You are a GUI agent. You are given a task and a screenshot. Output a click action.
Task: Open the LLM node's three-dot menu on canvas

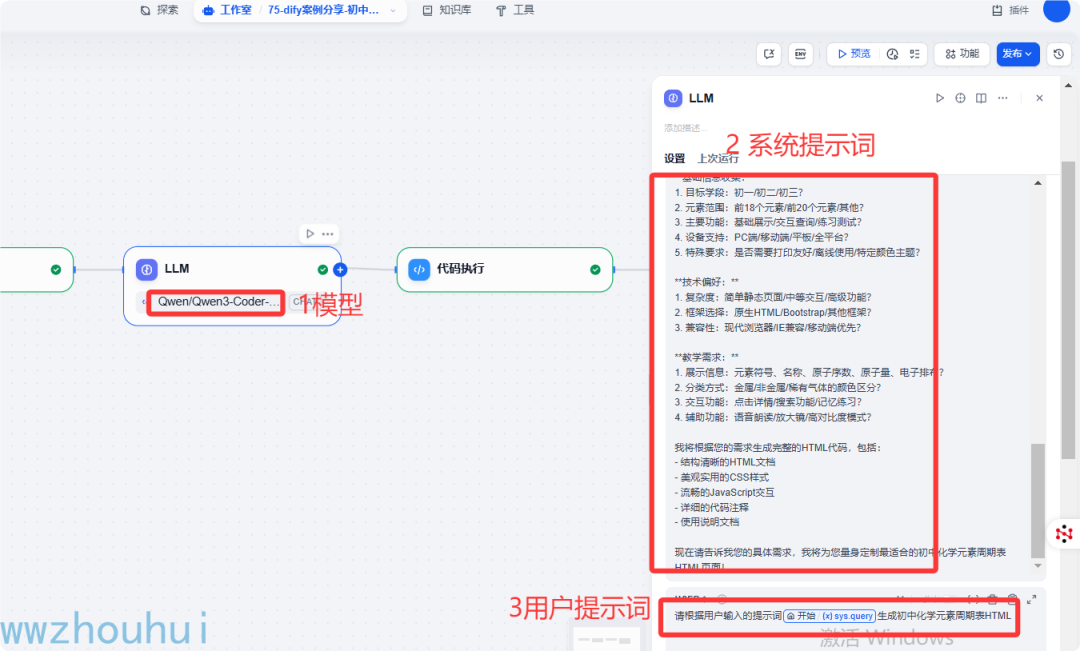click(328, 234)
